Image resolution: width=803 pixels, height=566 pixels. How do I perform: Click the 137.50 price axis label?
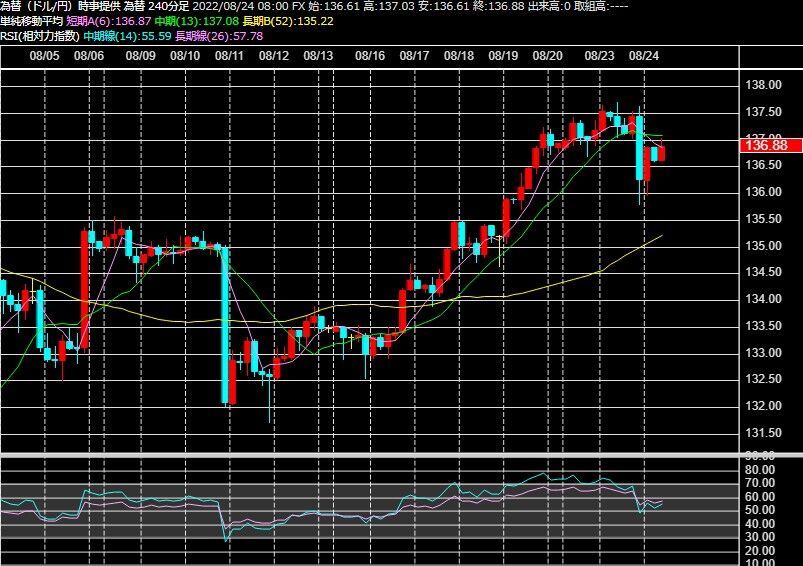764,112
